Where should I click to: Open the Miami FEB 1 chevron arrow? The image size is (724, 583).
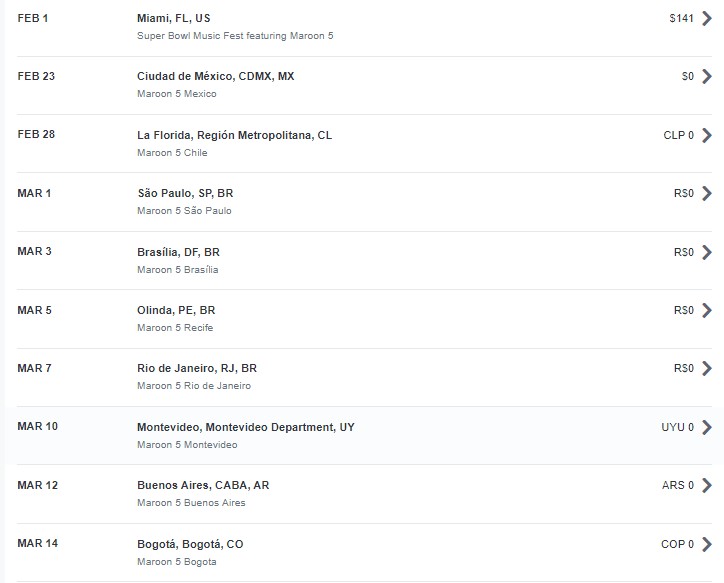[706, 18]
